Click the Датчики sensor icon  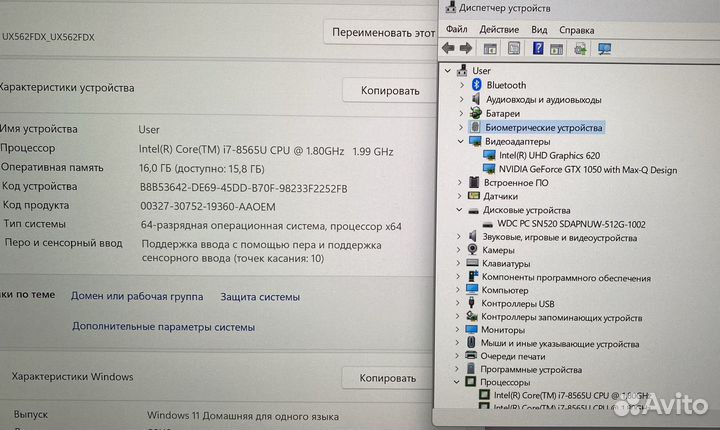(473, 196)
